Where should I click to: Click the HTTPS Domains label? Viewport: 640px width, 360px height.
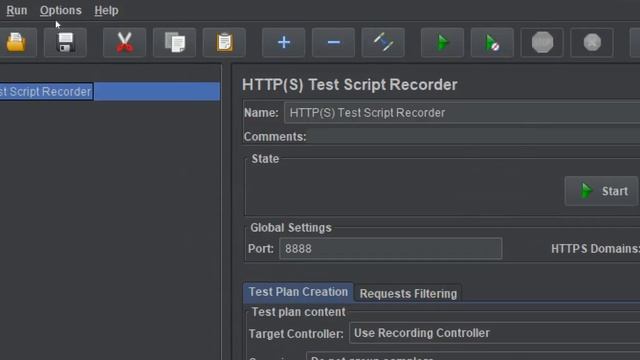tap(595, 249)
